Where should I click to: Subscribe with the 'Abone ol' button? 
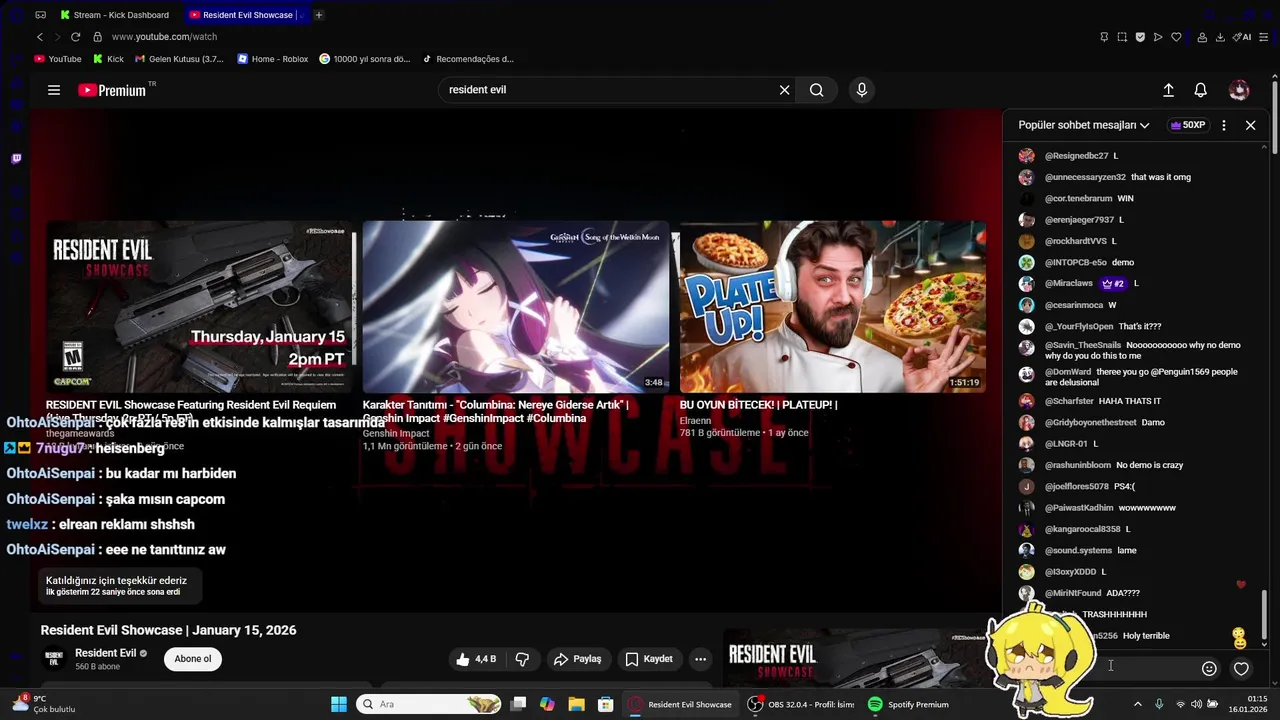[193, 659]
